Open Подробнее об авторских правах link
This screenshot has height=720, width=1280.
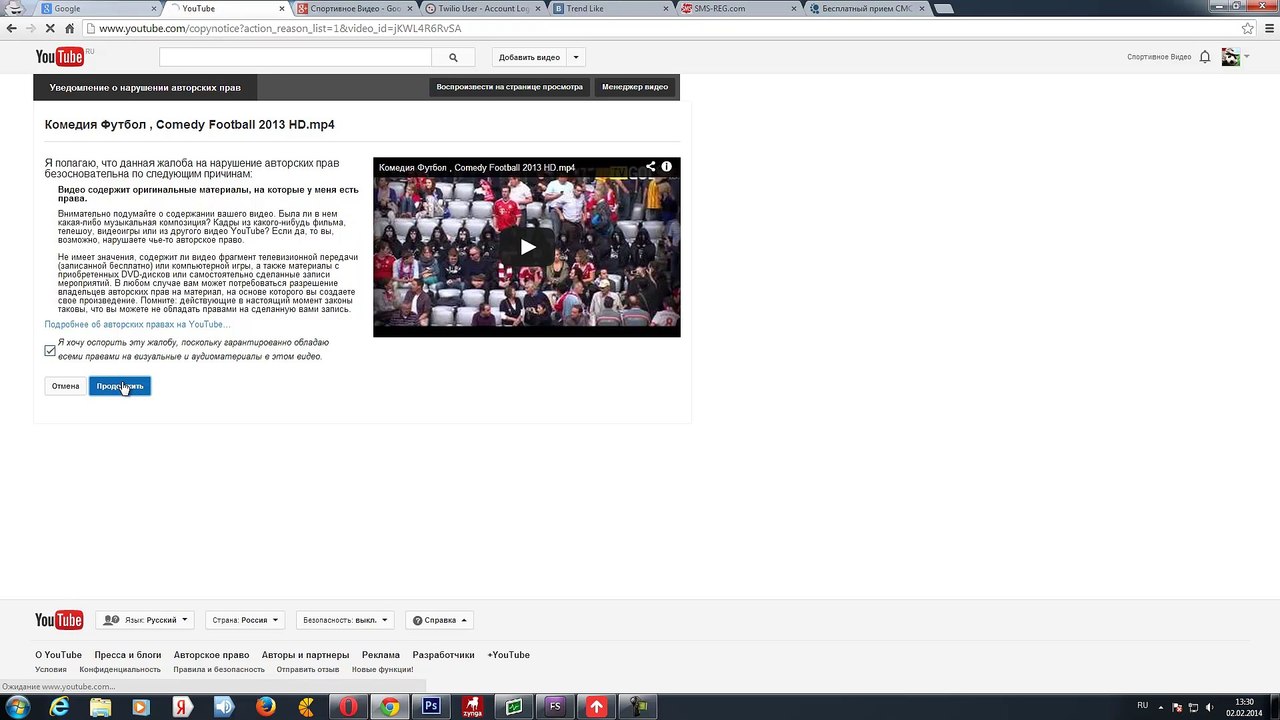137,325
